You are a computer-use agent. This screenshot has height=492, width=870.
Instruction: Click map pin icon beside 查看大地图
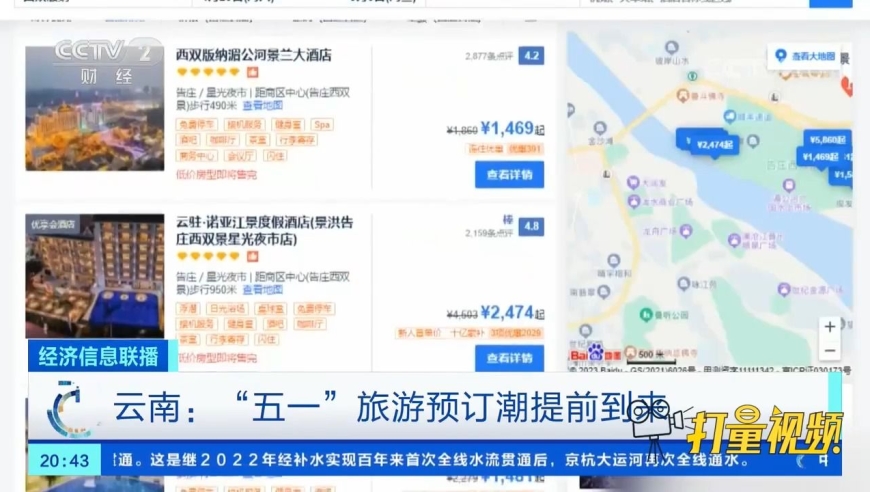point(781,55)
